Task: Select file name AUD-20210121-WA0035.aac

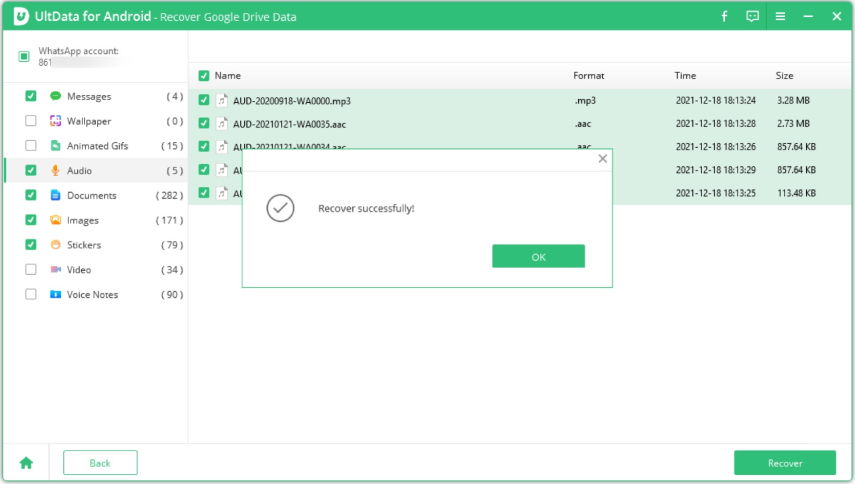Action: tap(290, 124)
